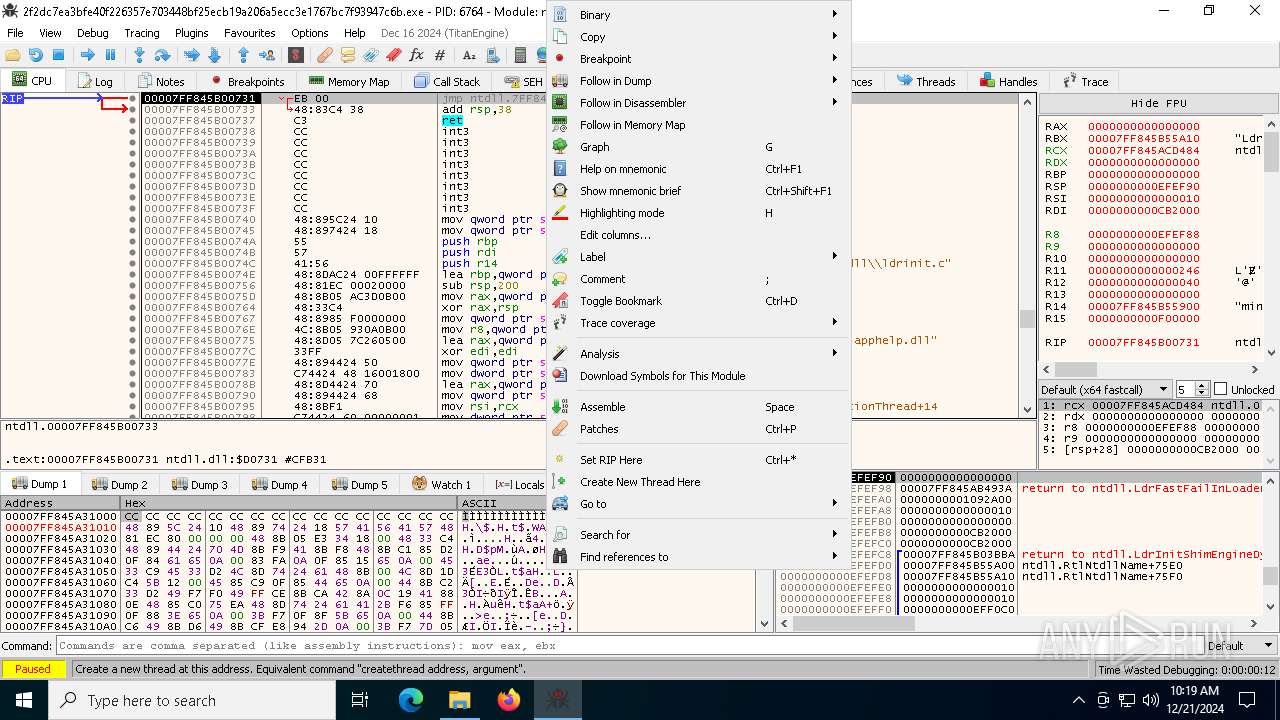
Task: Open Bookmarks with the red bookmark icon
Action: tap(394, 55)
